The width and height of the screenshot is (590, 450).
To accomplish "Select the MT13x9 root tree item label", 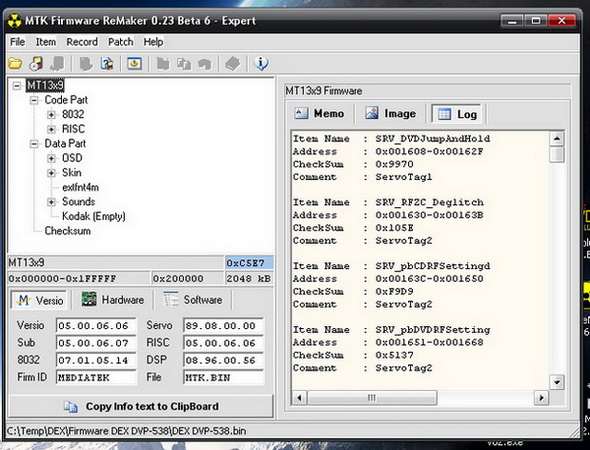I will 45,85.
